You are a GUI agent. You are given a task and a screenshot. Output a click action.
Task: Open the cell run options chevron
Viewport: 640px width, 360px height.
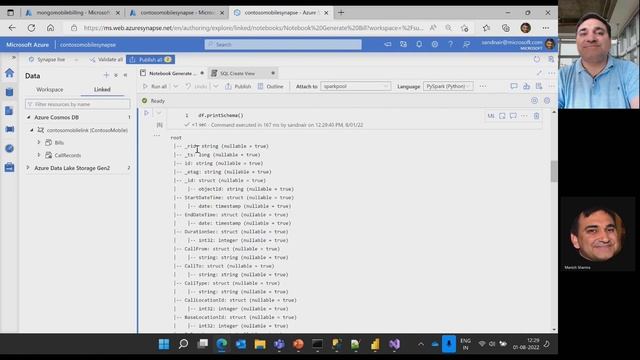(159, 113)
